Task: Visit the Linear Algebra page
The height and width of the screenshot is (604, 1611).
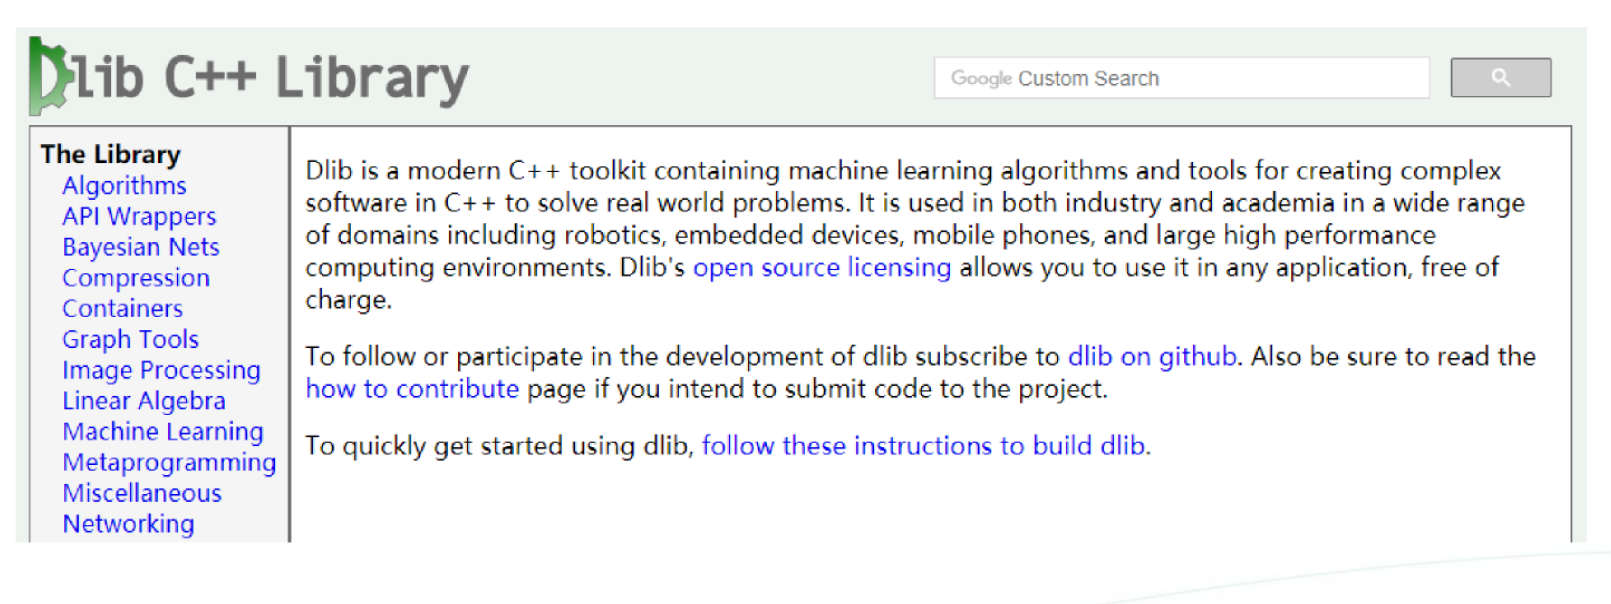Action: click(x=144, y=401)
